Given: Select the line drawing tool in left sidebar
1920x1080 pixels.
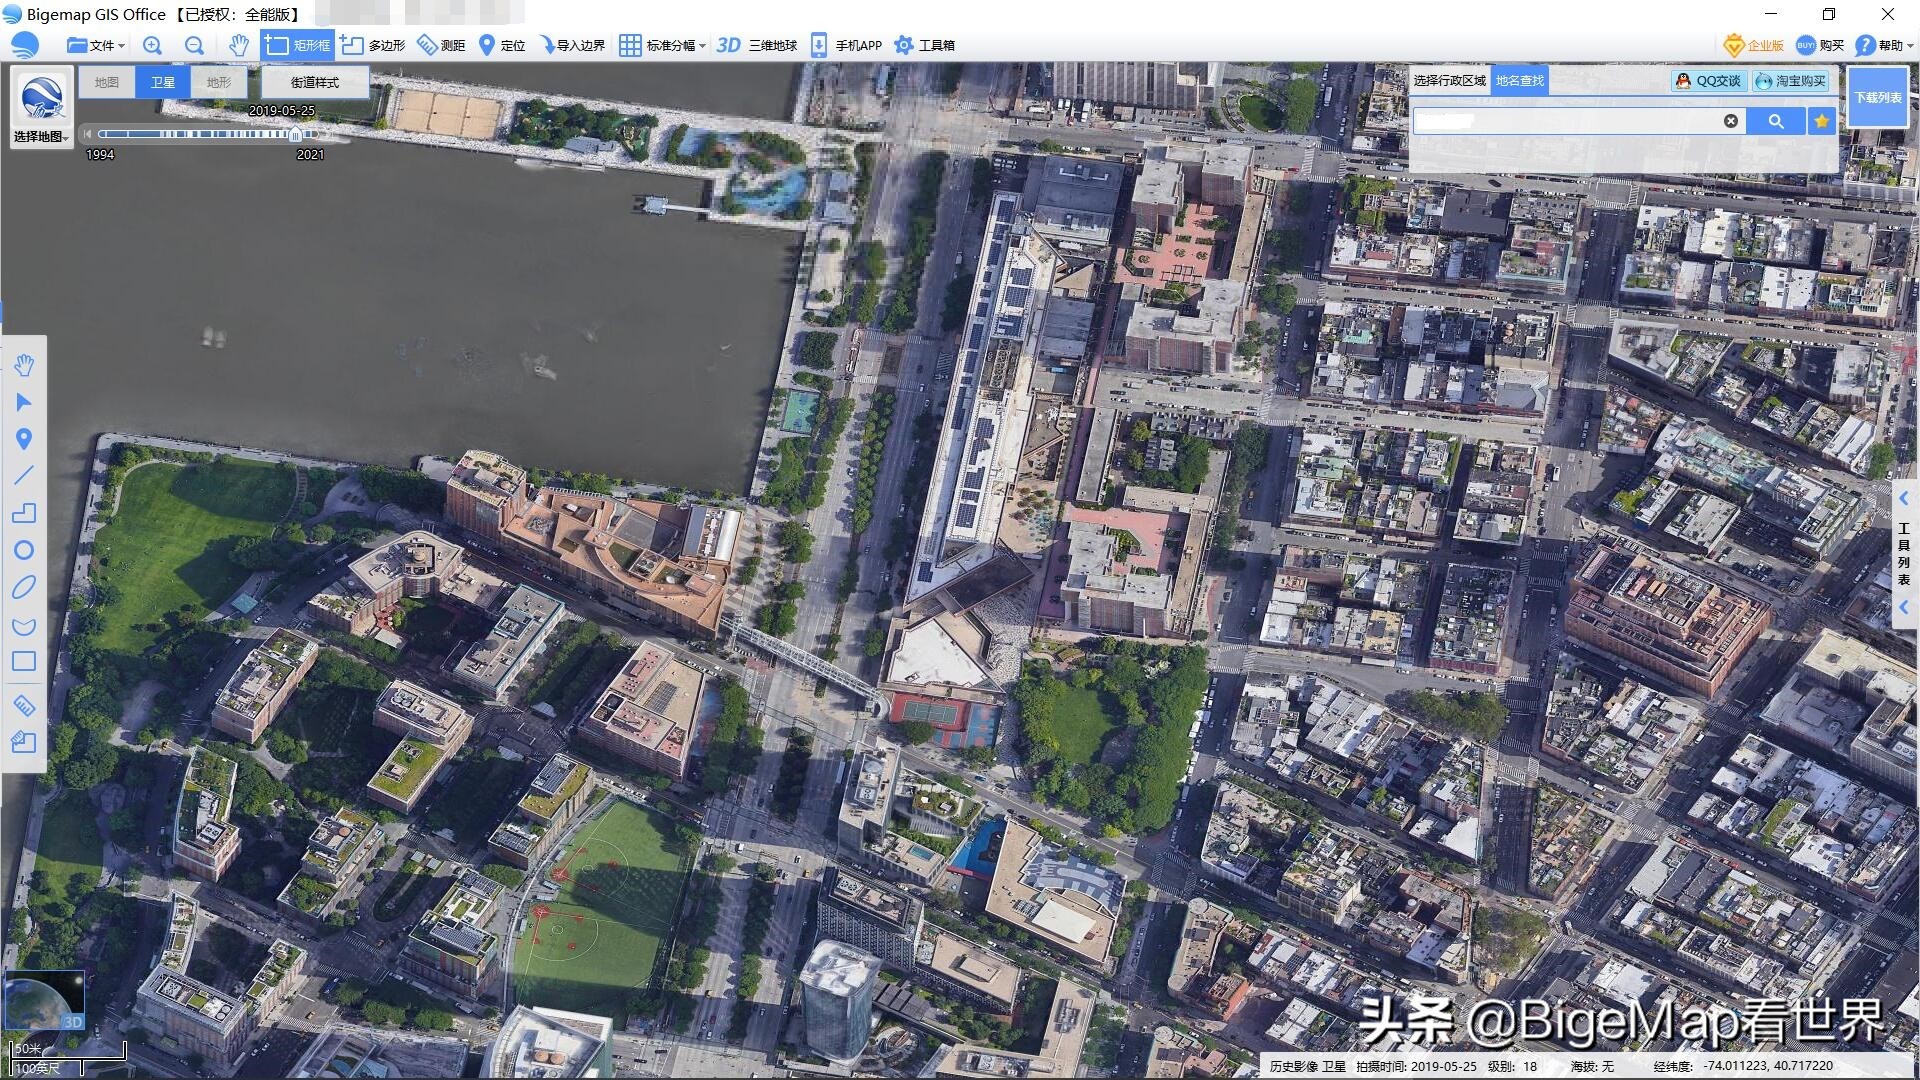Looking at the screenshot, I should click(24, 475).
